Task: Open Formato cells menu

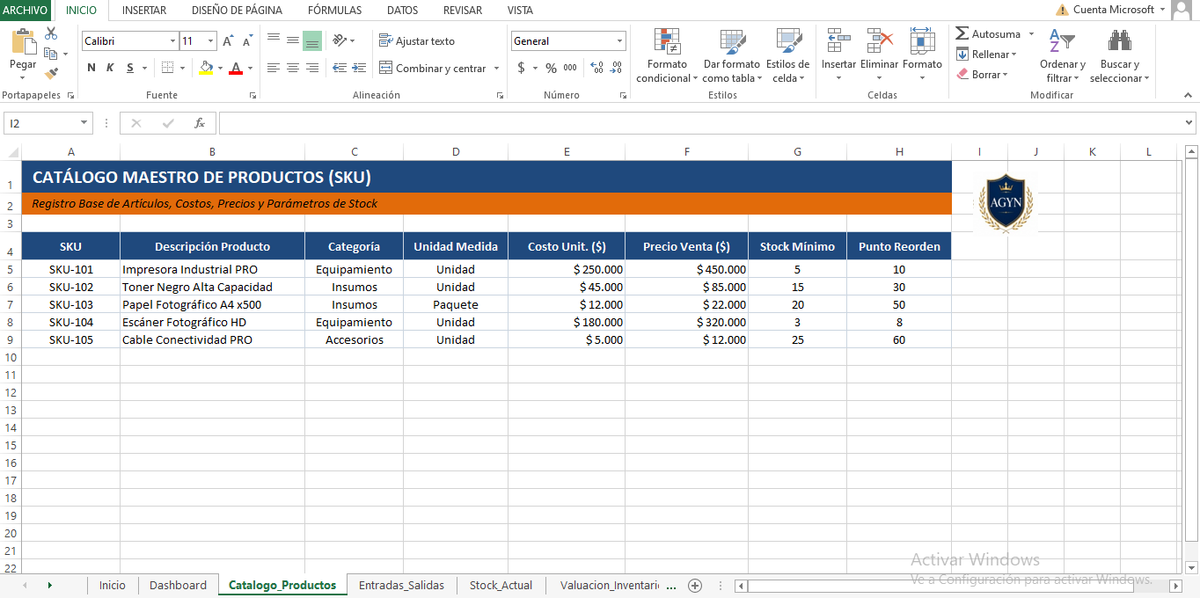Action: tap(922, 53)
